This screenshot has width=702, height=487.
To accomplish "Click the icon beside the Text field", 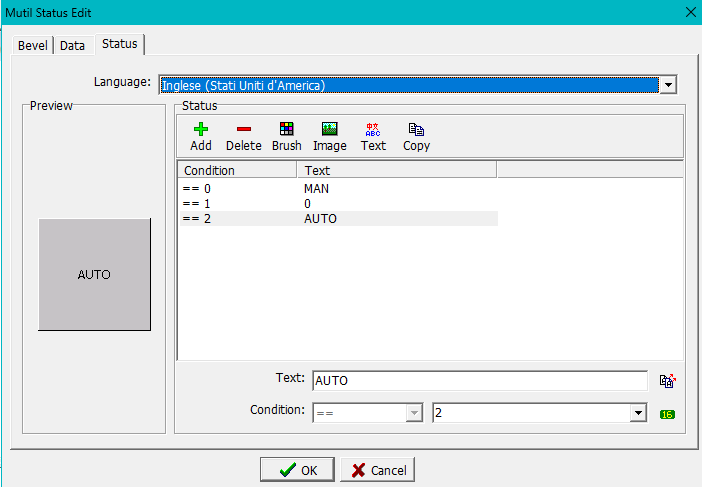I will (x=667, y=380).
